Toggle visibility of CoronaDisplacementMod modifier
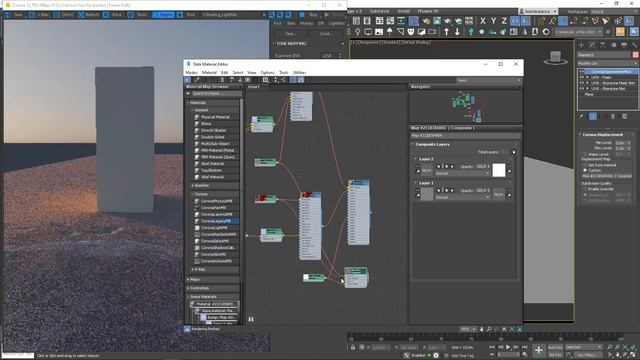 [582, 72]
